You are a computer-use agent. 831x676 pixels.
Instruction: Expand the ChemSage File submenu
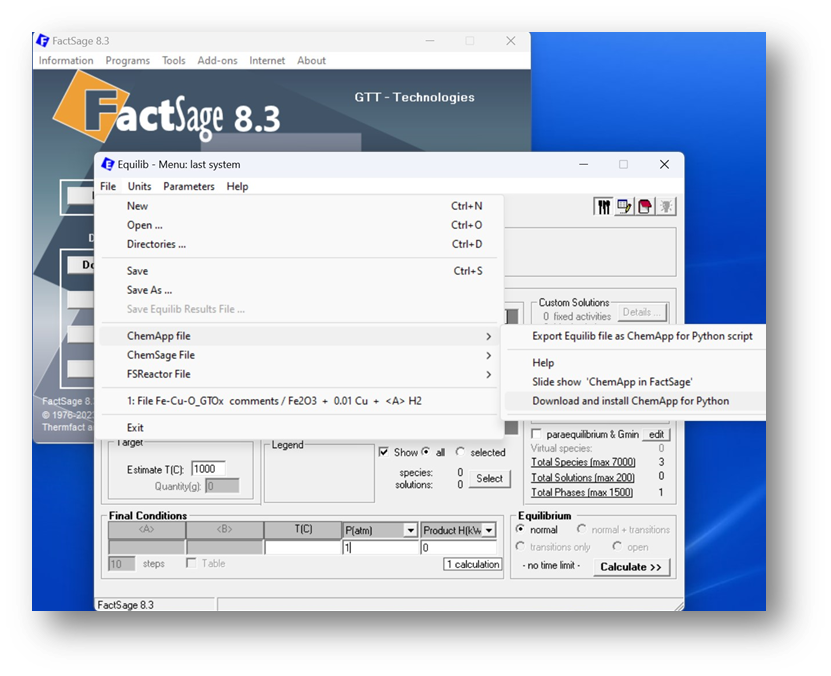[x=298, y=355]
